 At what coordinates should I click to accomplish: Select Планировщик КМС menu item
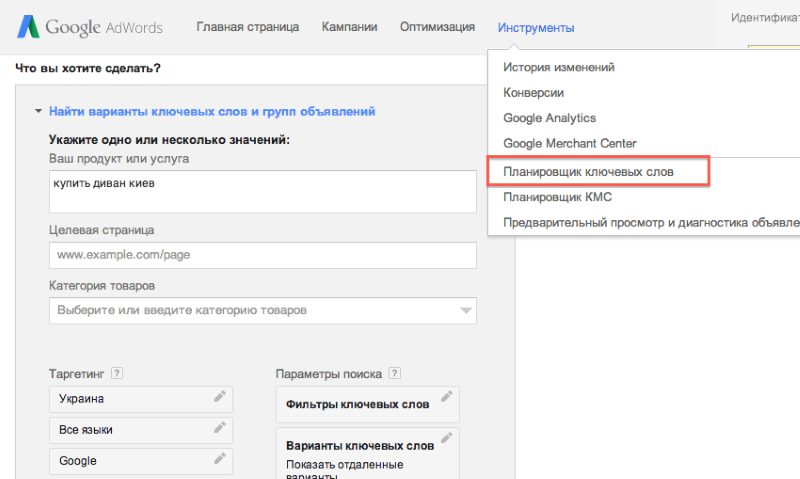(557, 197)
